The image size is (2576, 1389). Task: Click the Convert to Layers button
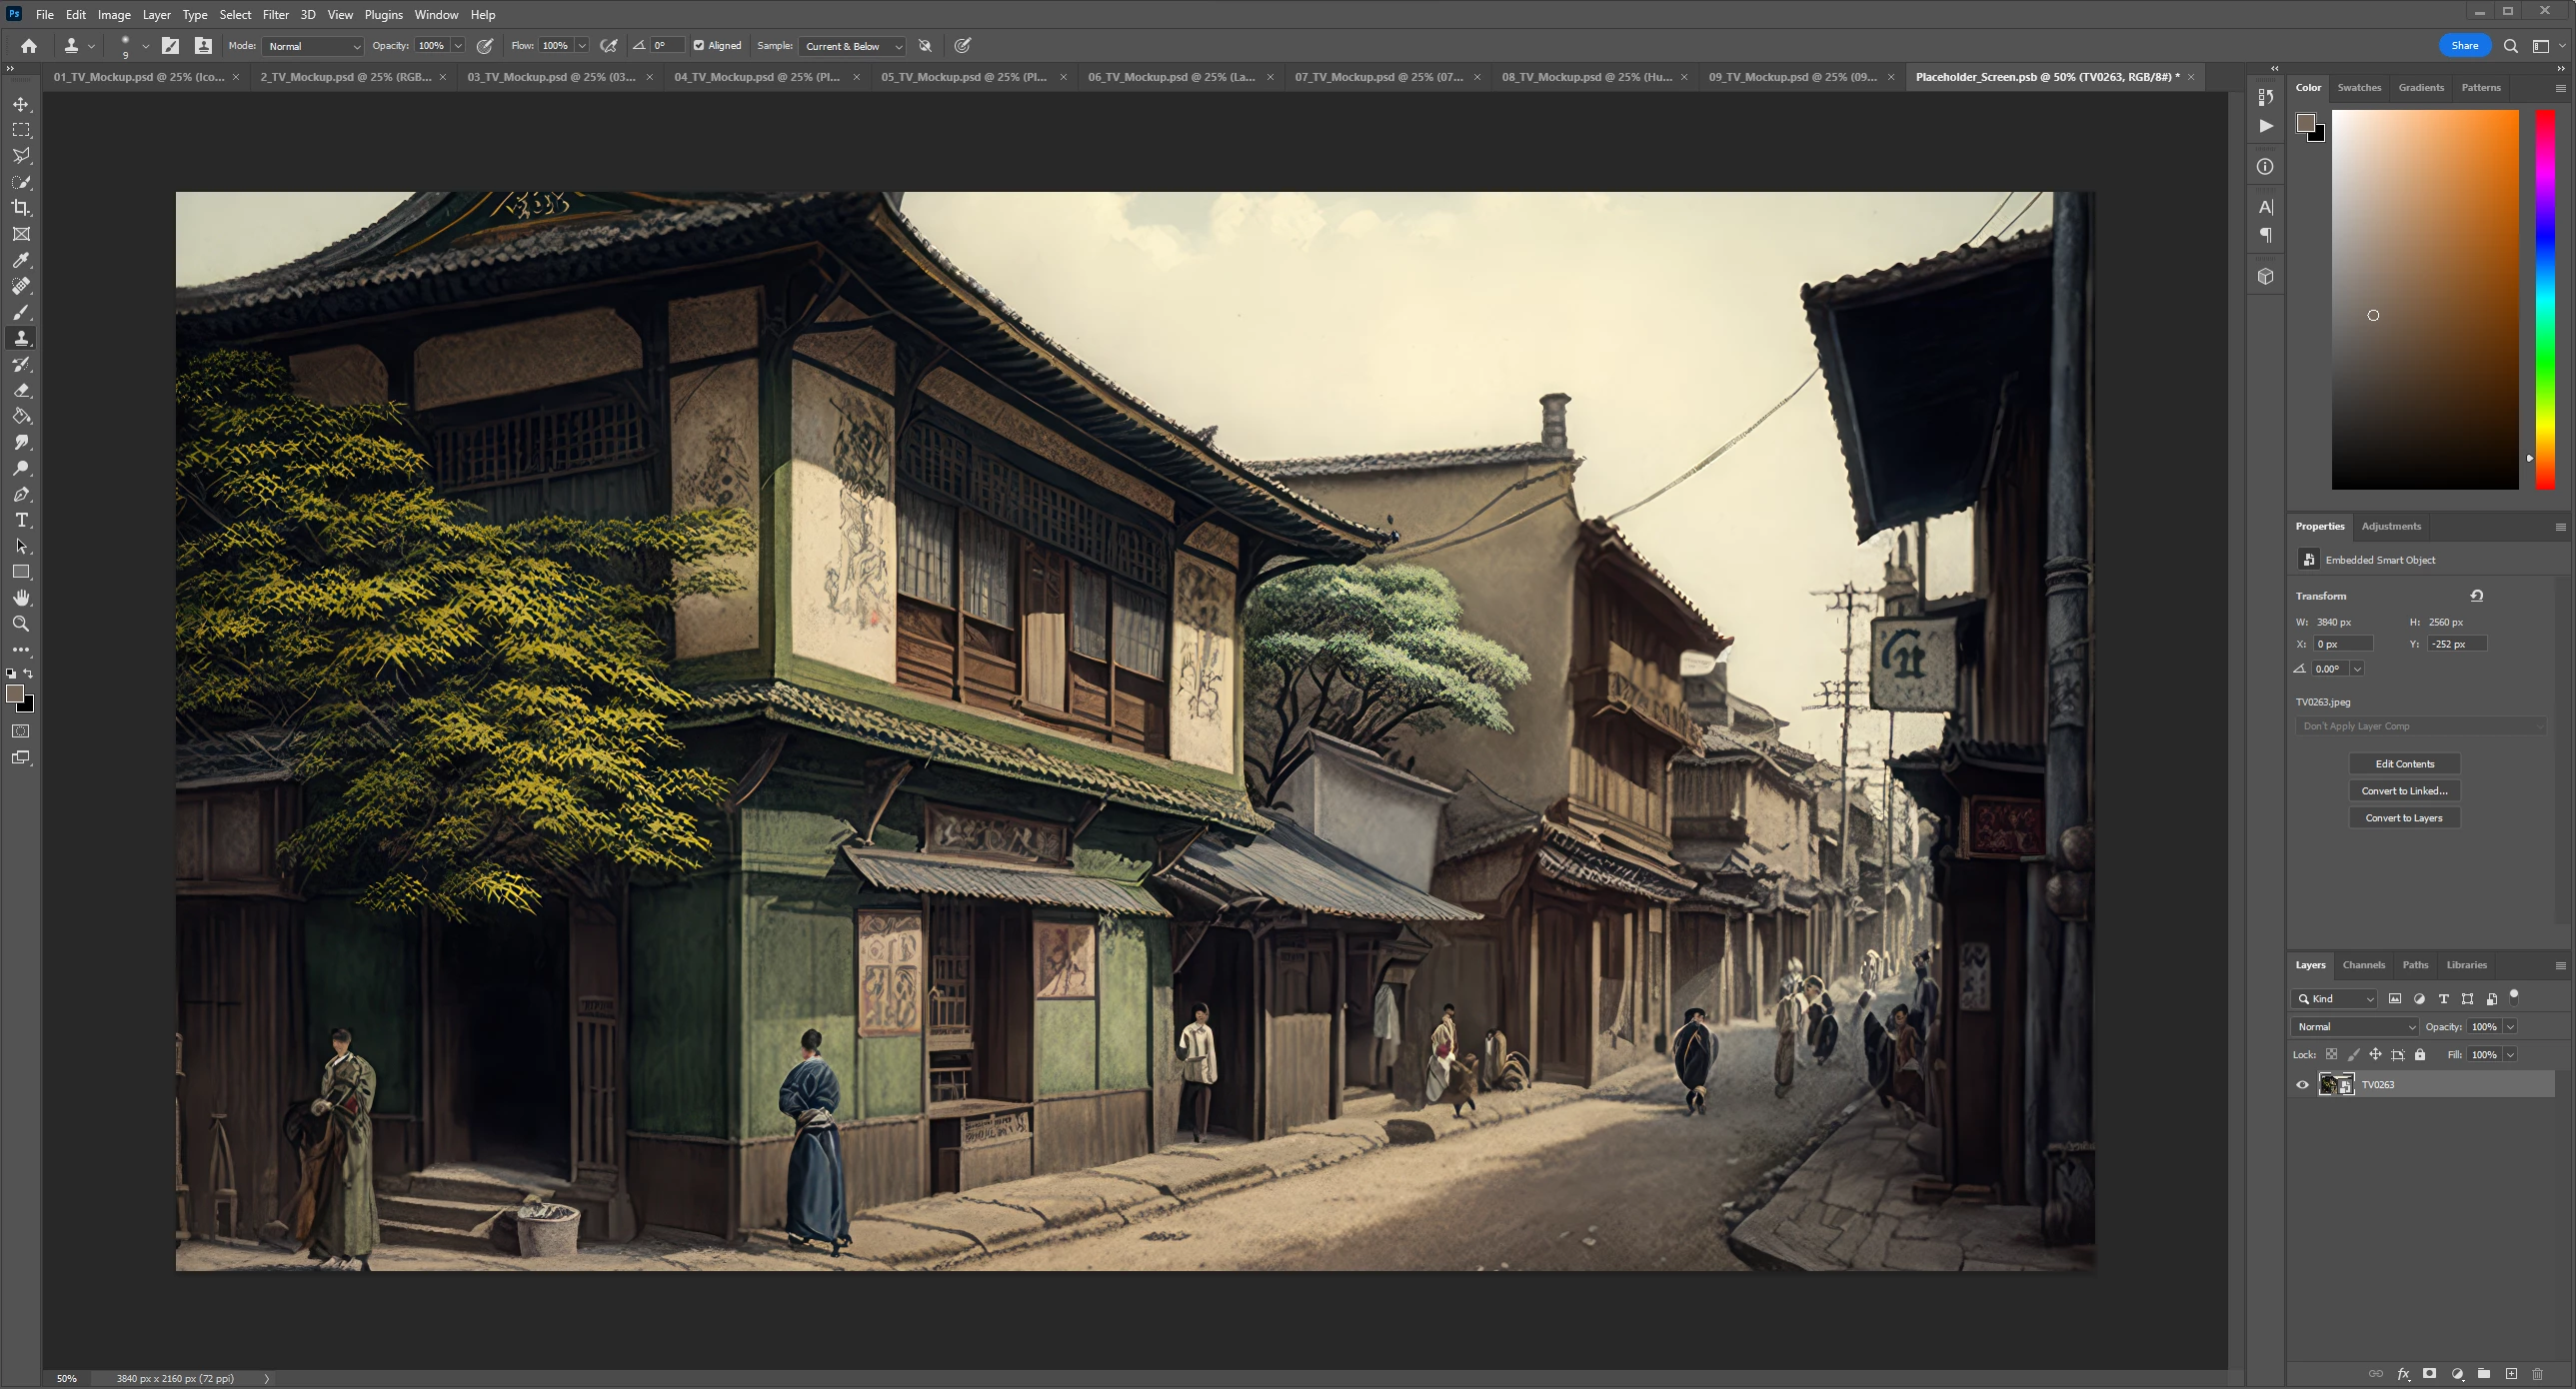[2404, 818]
